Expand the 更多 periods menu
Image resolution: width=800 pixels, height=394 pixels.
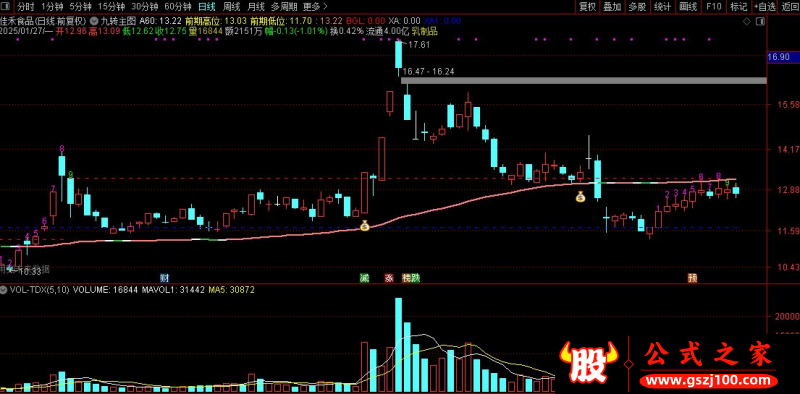pos(315,7)
